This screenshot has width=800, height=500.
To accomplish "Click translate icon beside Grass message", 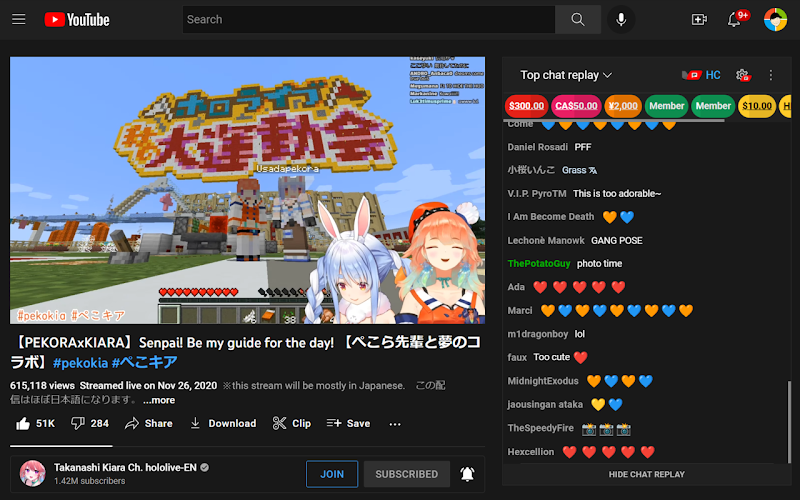I will (593, 170).
